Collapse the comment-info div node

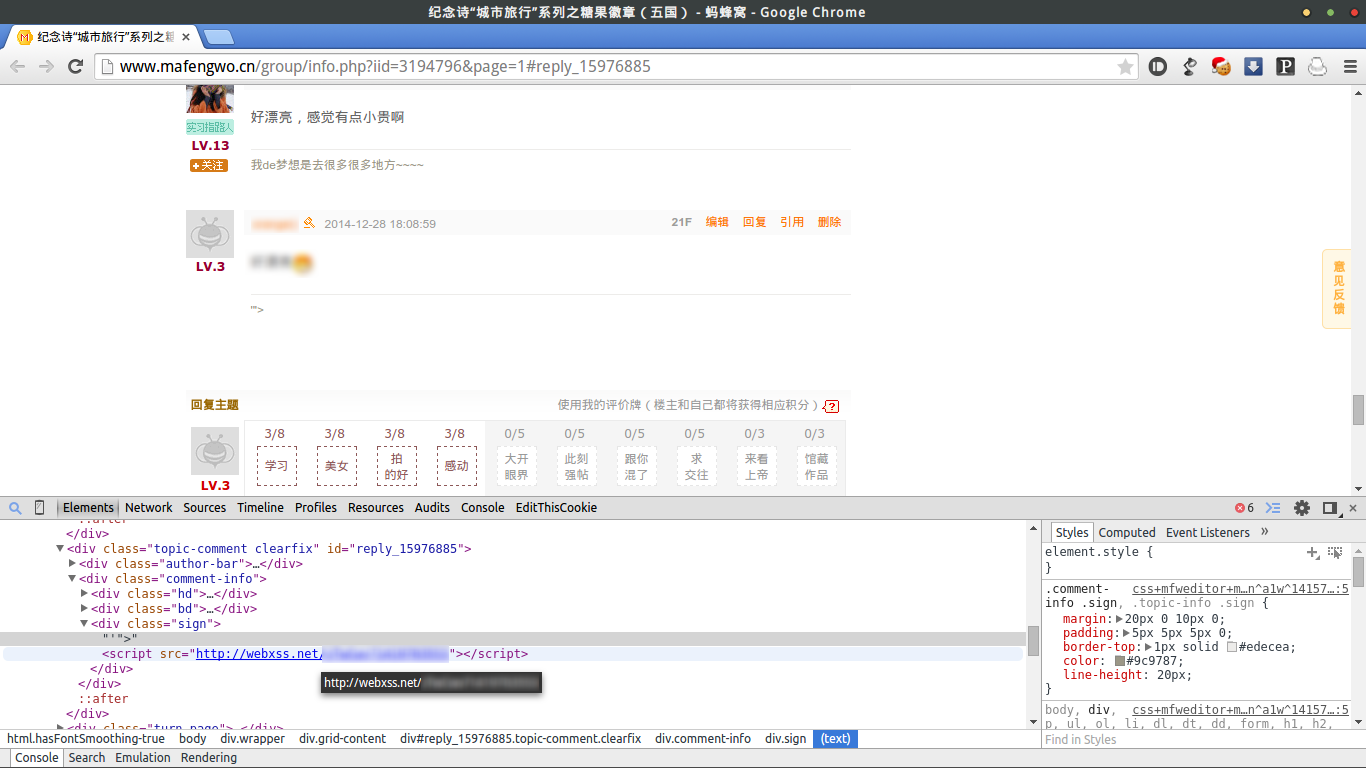(72, 579)
